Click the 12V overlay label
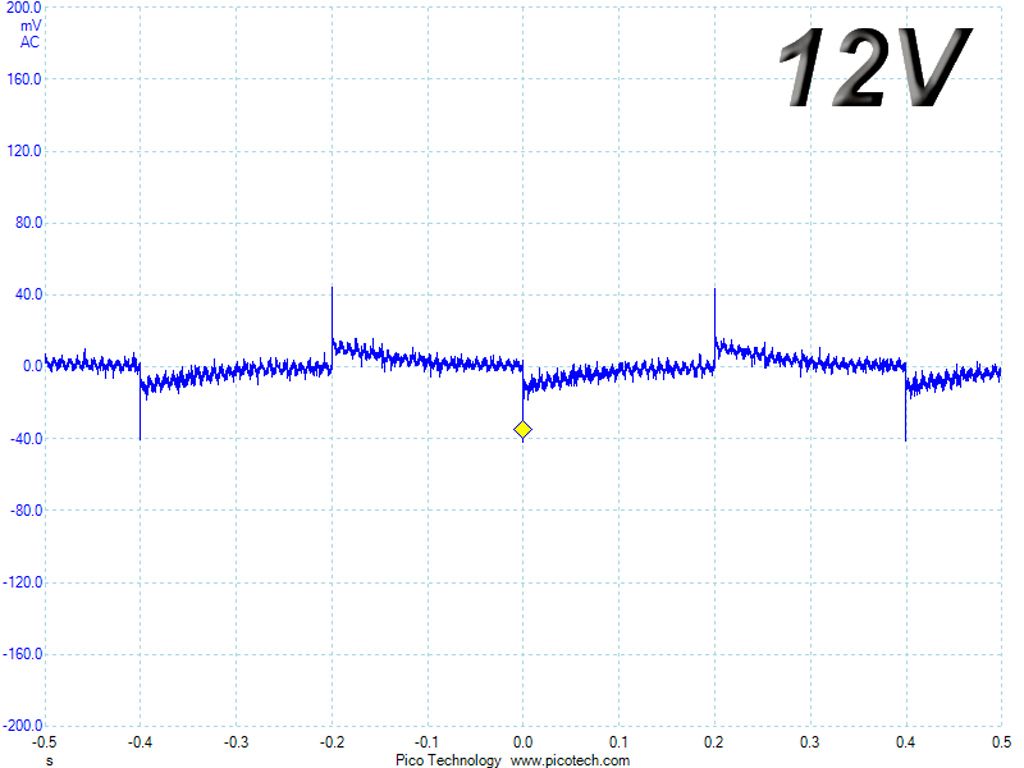The width and height of the screenshot is (1024, 768). click(x=876, y=67)
